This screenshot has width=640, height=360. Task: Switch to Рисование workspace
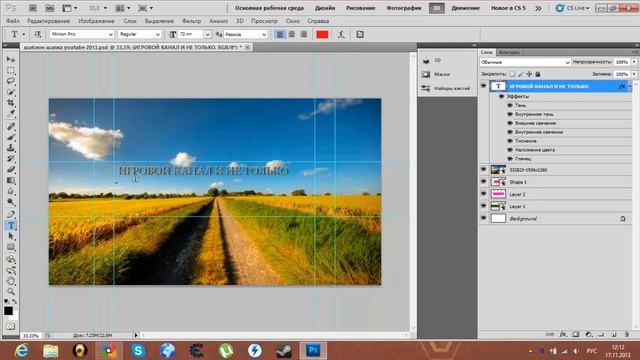[360, 8]
